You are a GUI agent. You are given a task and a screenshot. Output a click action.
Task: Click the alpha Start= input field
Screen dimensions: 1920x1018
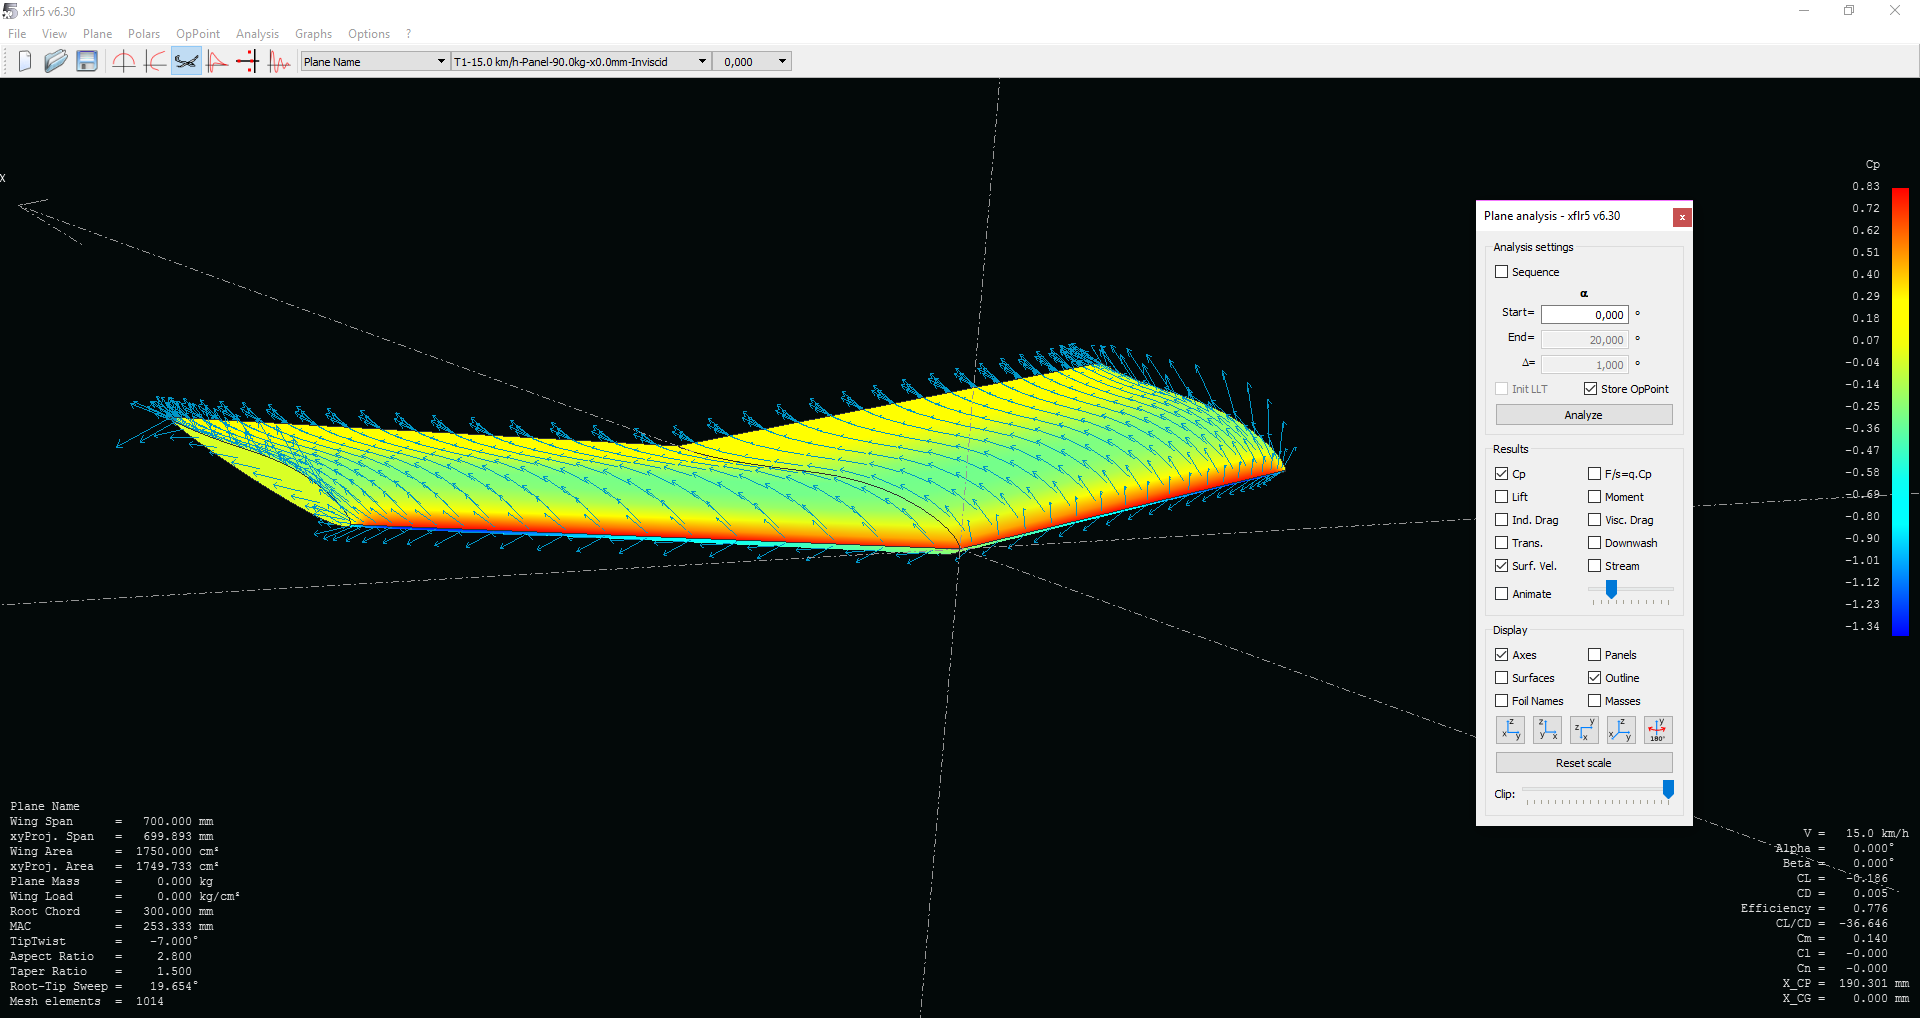1584,315
